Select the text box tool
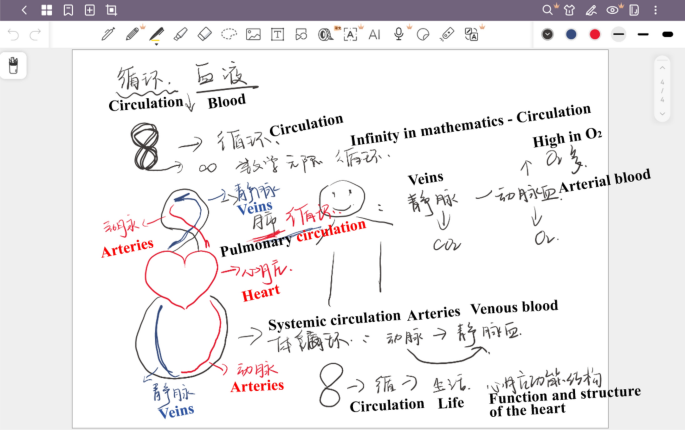685x430 pixels. click(x=277, y=35)
